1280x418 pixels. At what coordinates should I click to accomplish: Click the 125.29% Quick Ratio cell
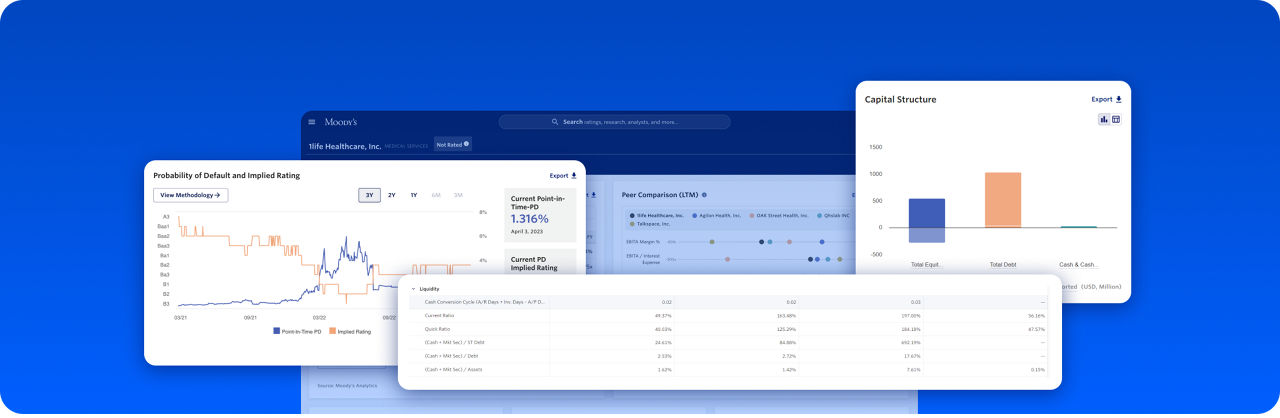[x=786, y=328]
